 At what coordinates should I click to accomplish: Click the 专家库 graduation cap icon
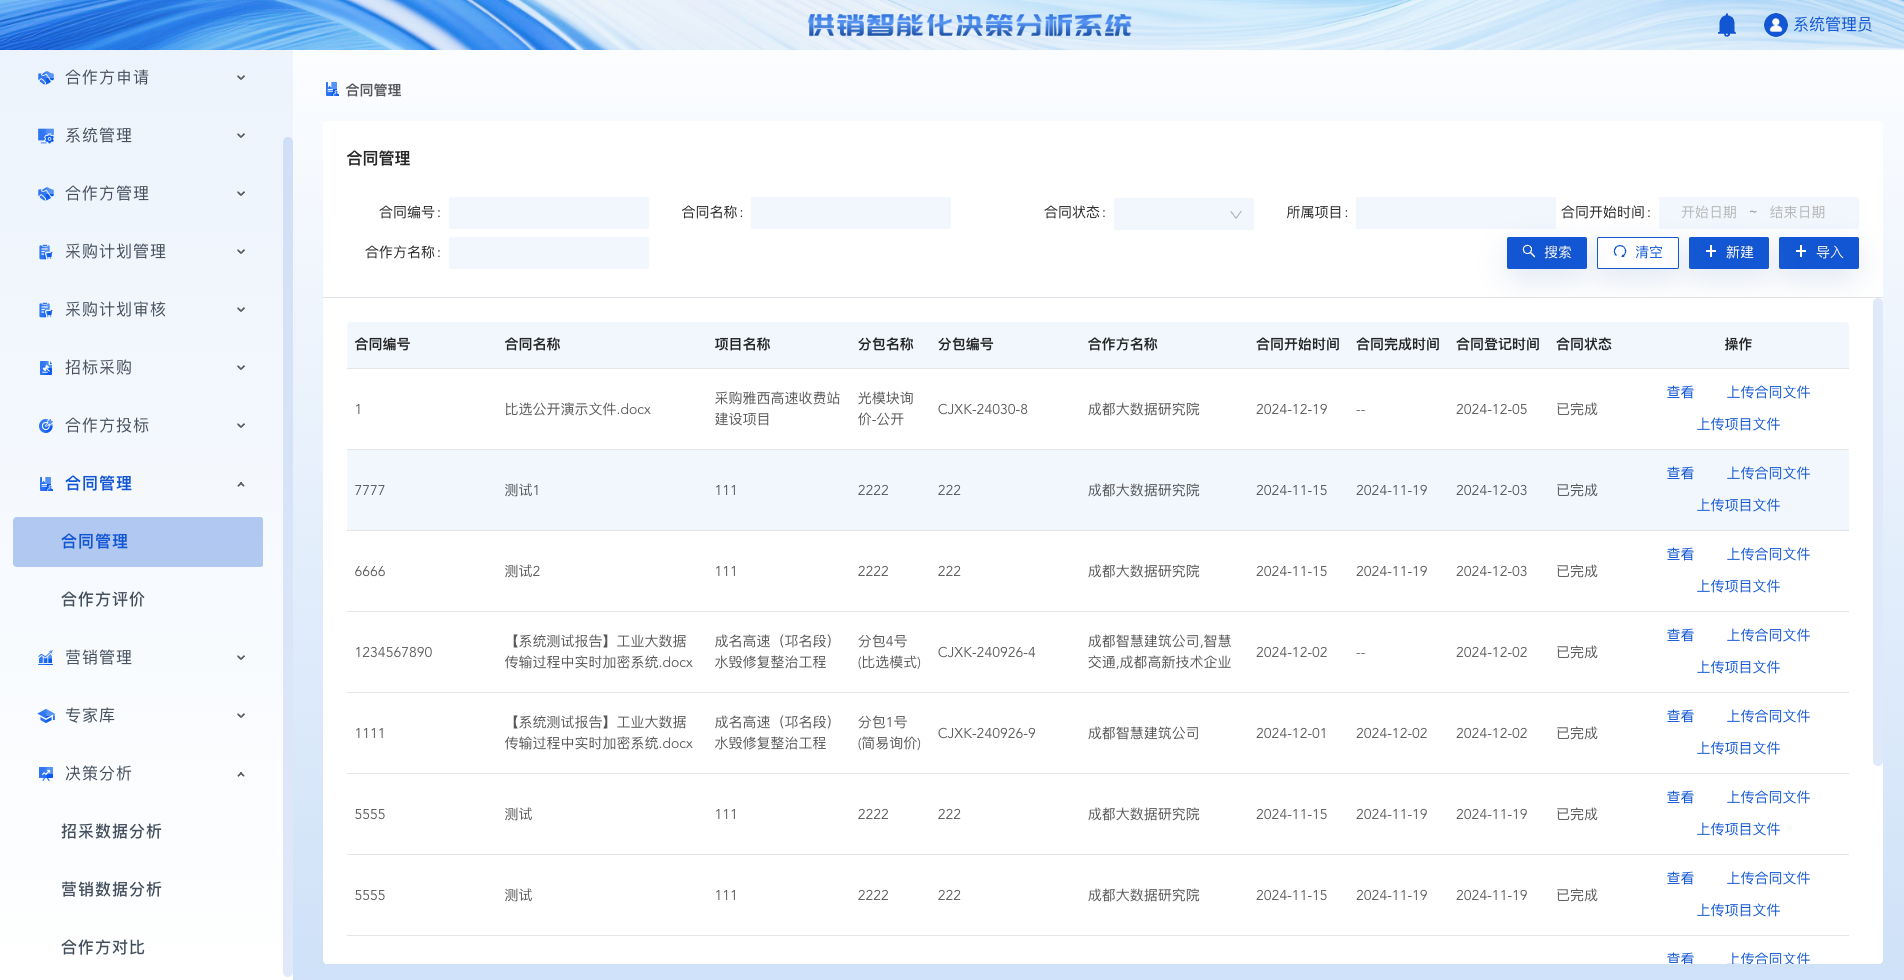pyautogui.click(x=45, y=716)
